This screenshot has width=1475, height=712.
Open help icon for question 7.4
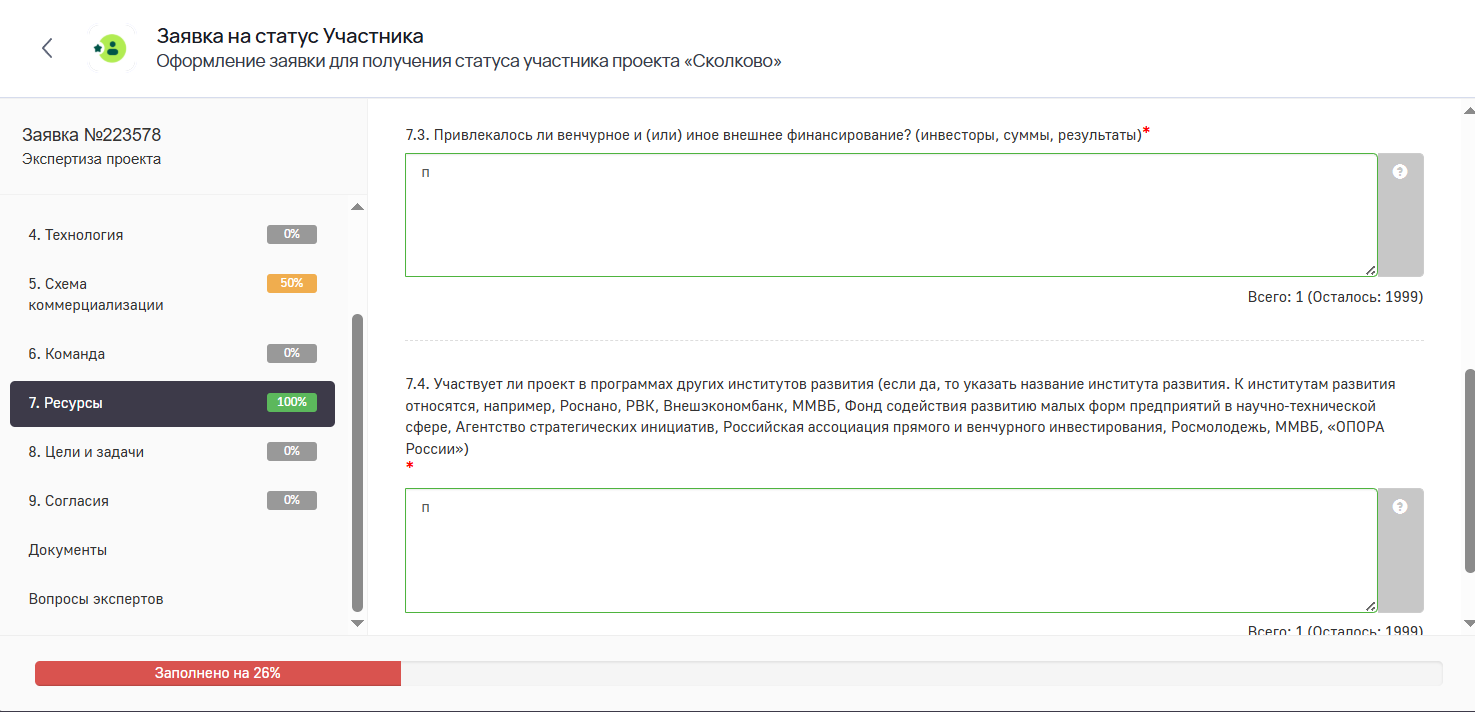tap(1400, 506)
